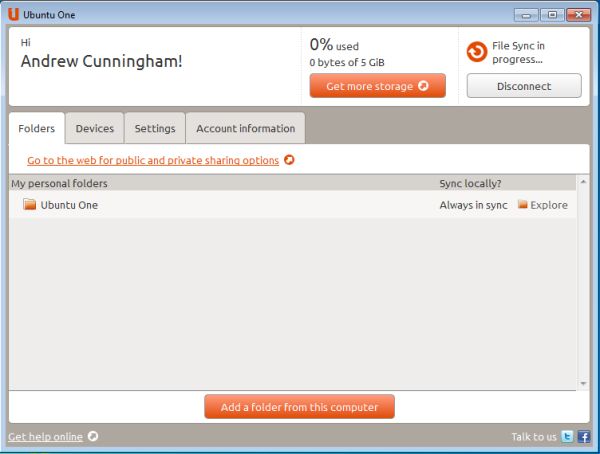The image size is (600, 454).
Task: Close the Ubuntu One window
Action: (x=579, y=15)
